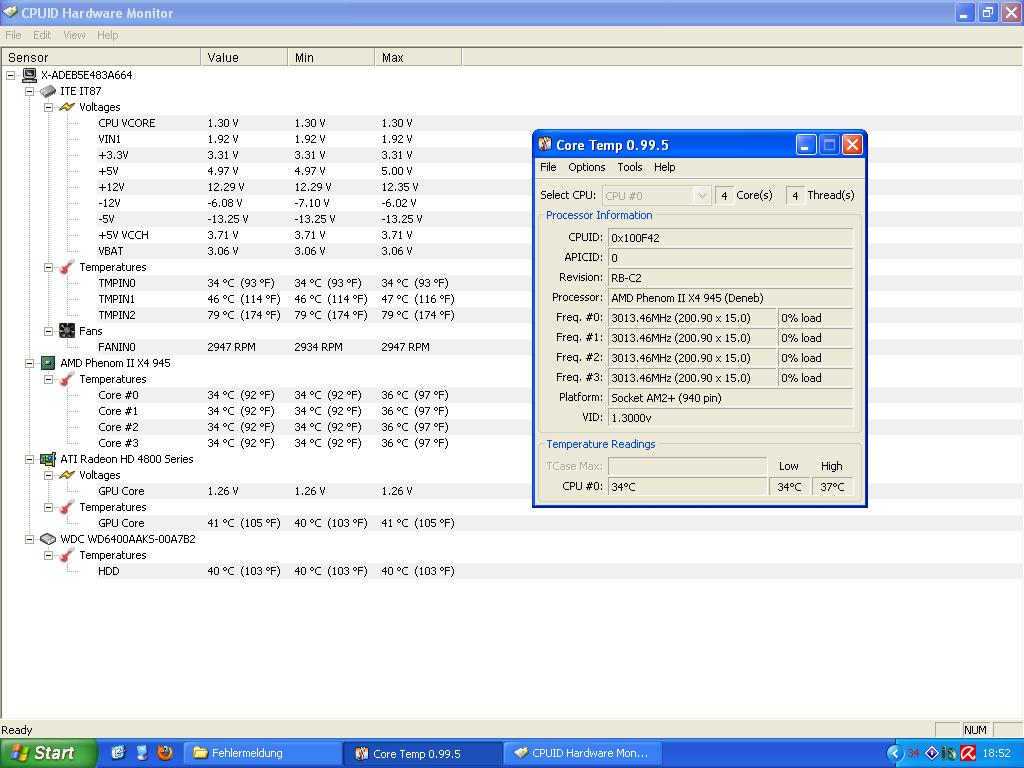Select the HDD temperature row

tap(279, 571)
